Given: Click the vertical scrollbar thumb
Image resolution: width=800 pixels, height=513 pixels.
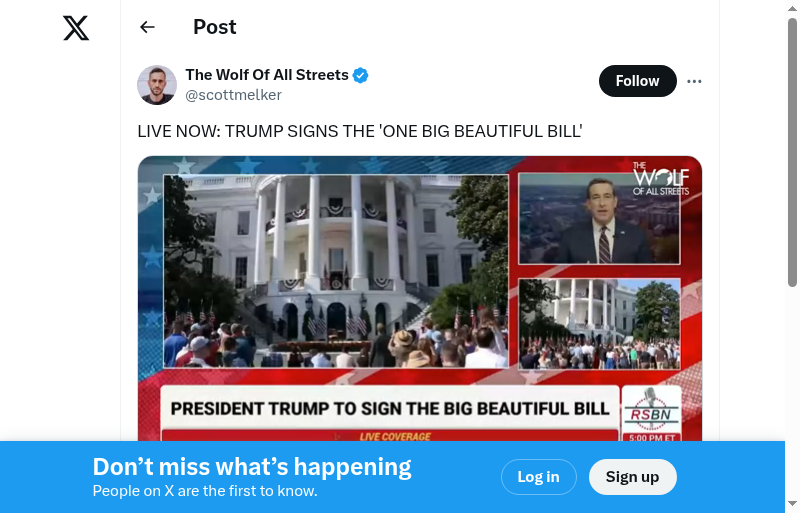Looking at the screenshot, I should pyautogui.click(x=792, y=152).
